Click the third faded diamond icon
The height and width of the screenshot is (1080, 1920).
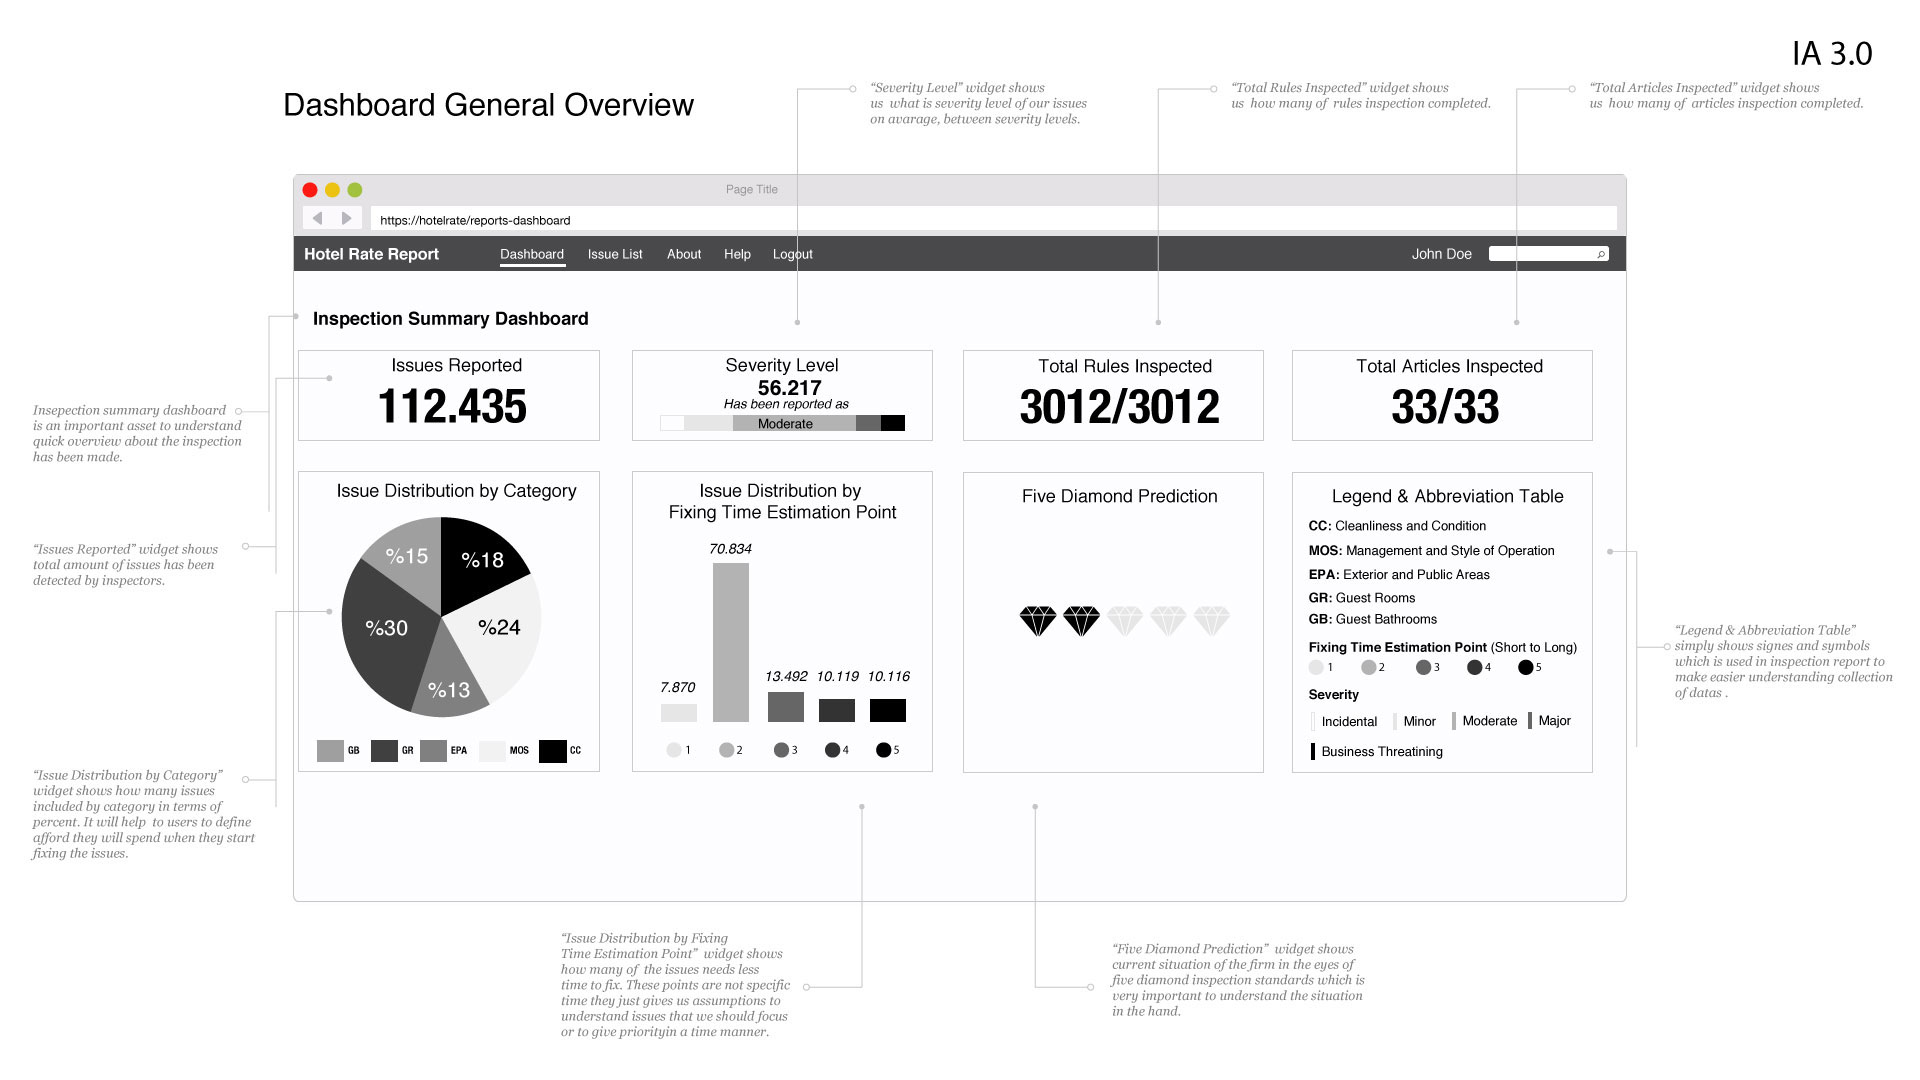(x=1124, y=621)
